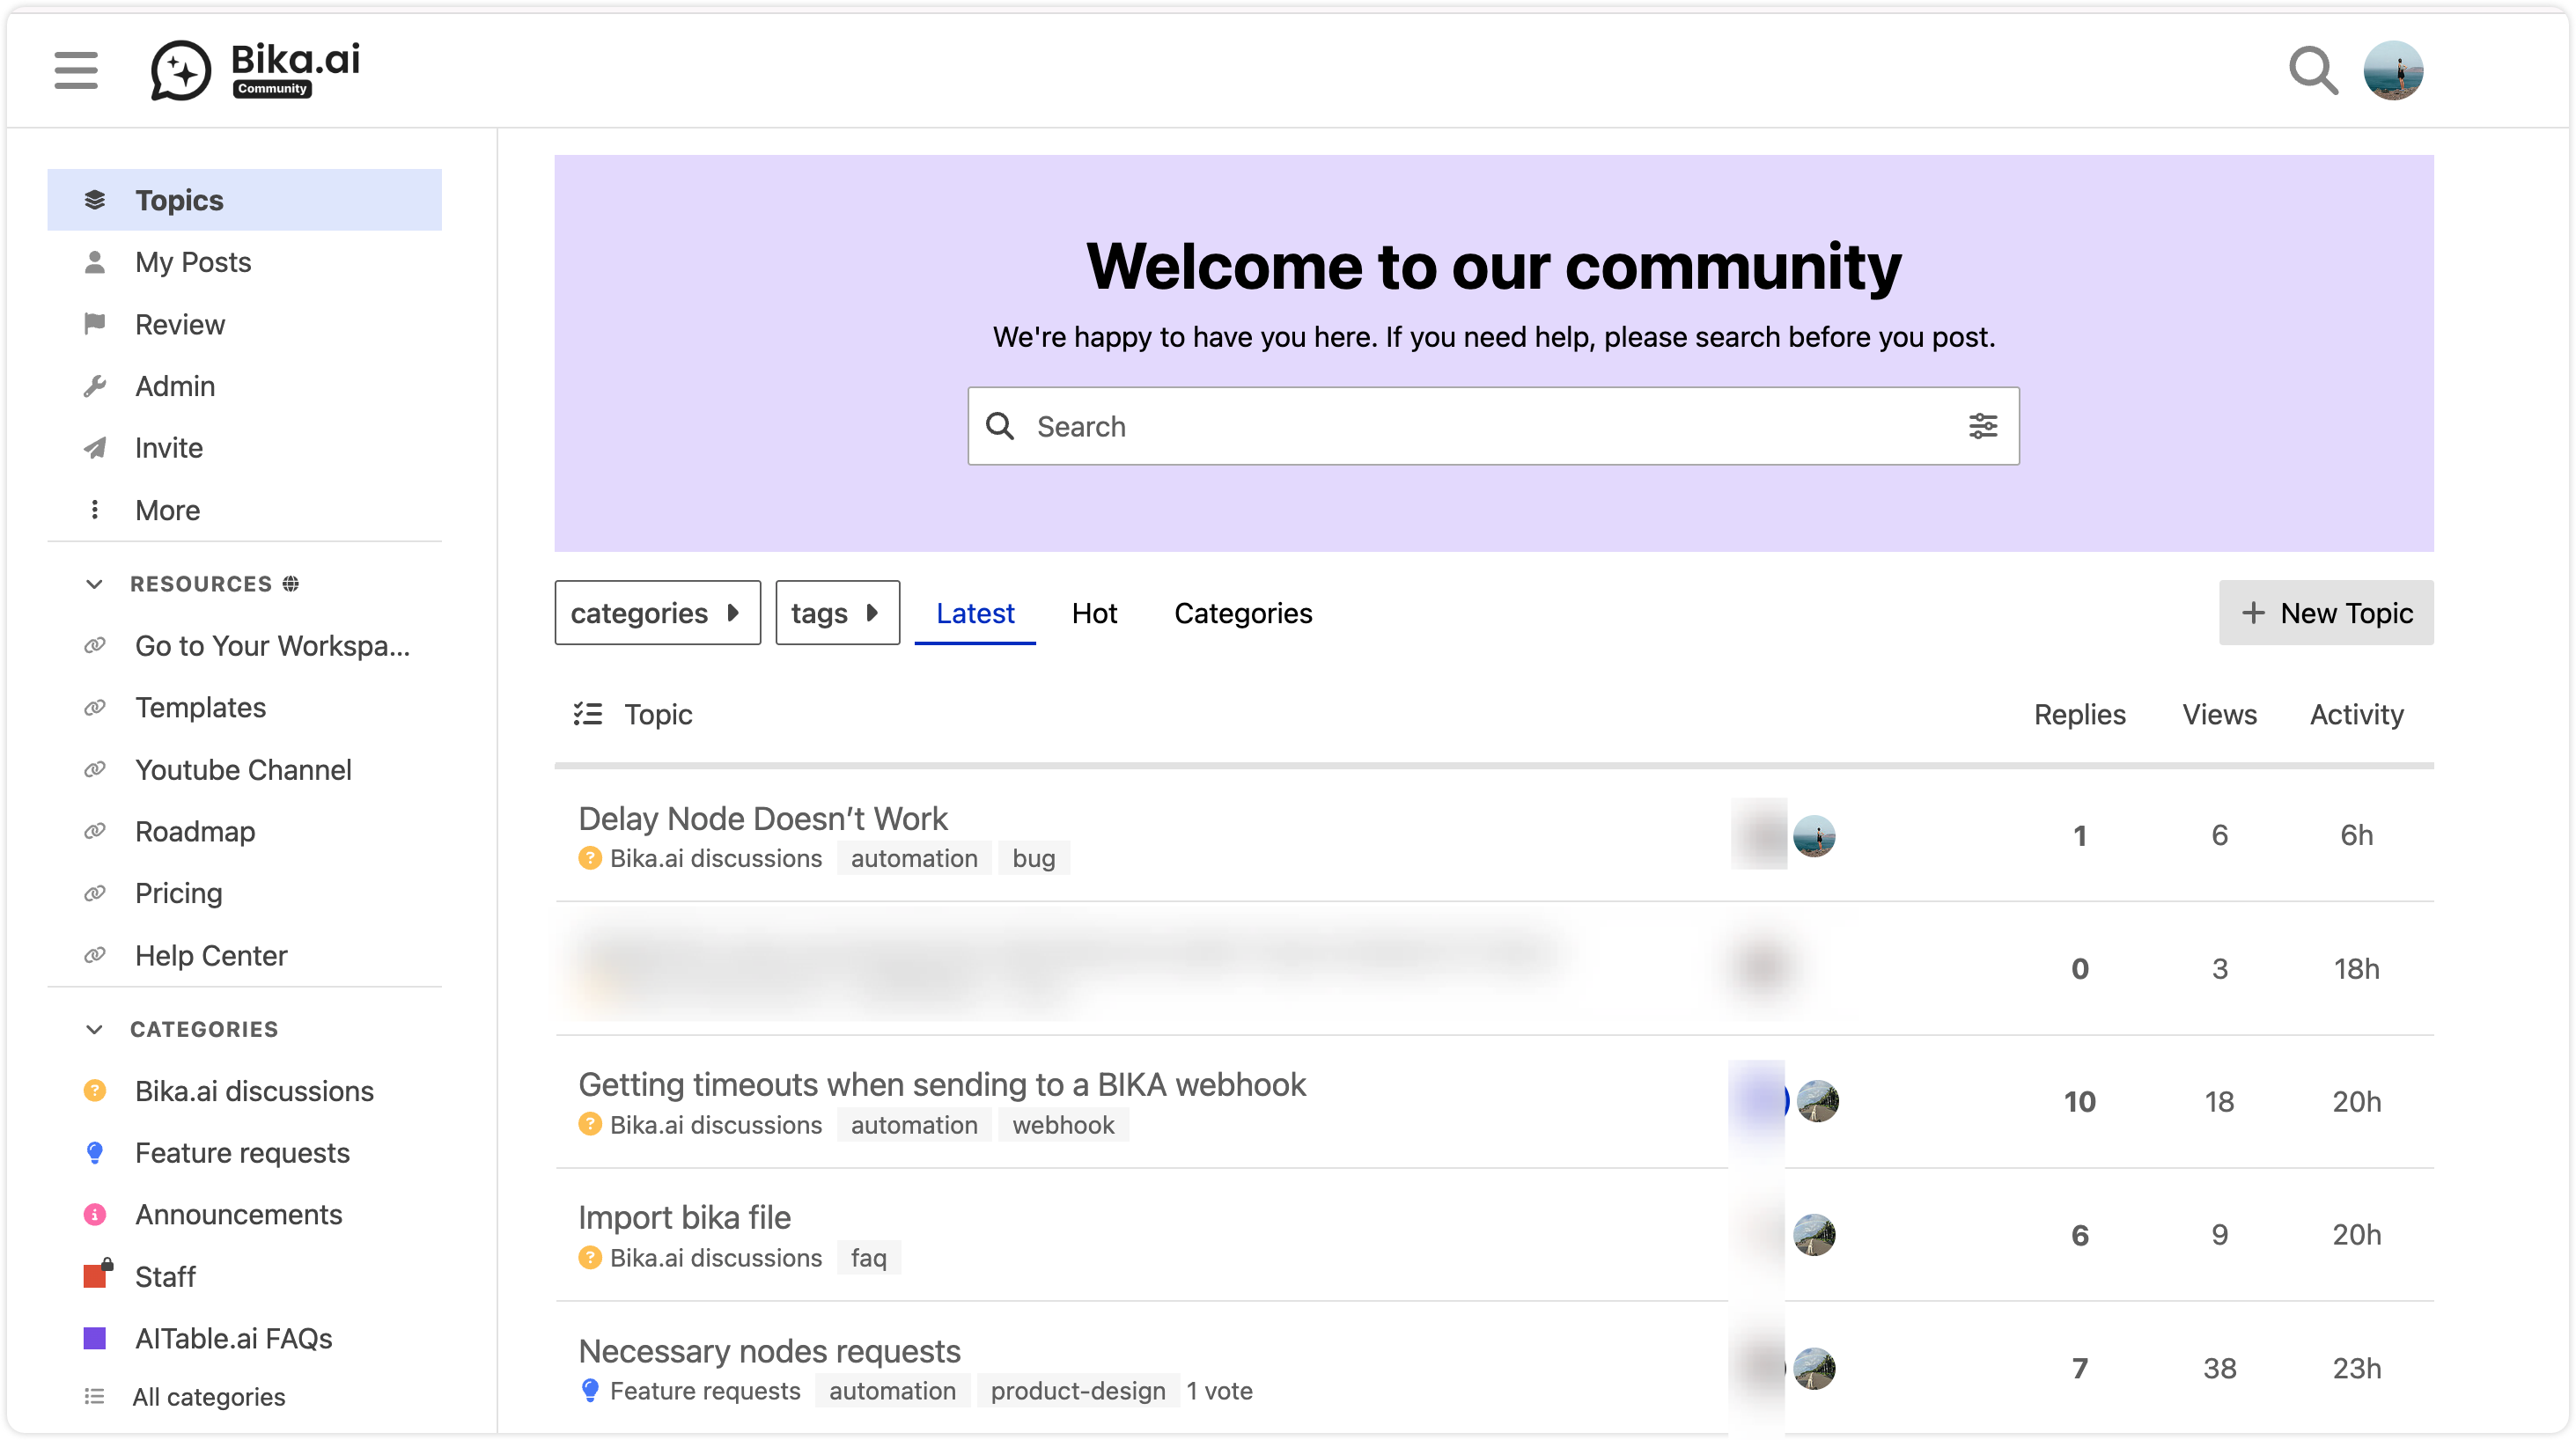Screen dimensions: 2576x1440
Task: Collapse the Categories section chevron
Action: [x=94, y=1029]
